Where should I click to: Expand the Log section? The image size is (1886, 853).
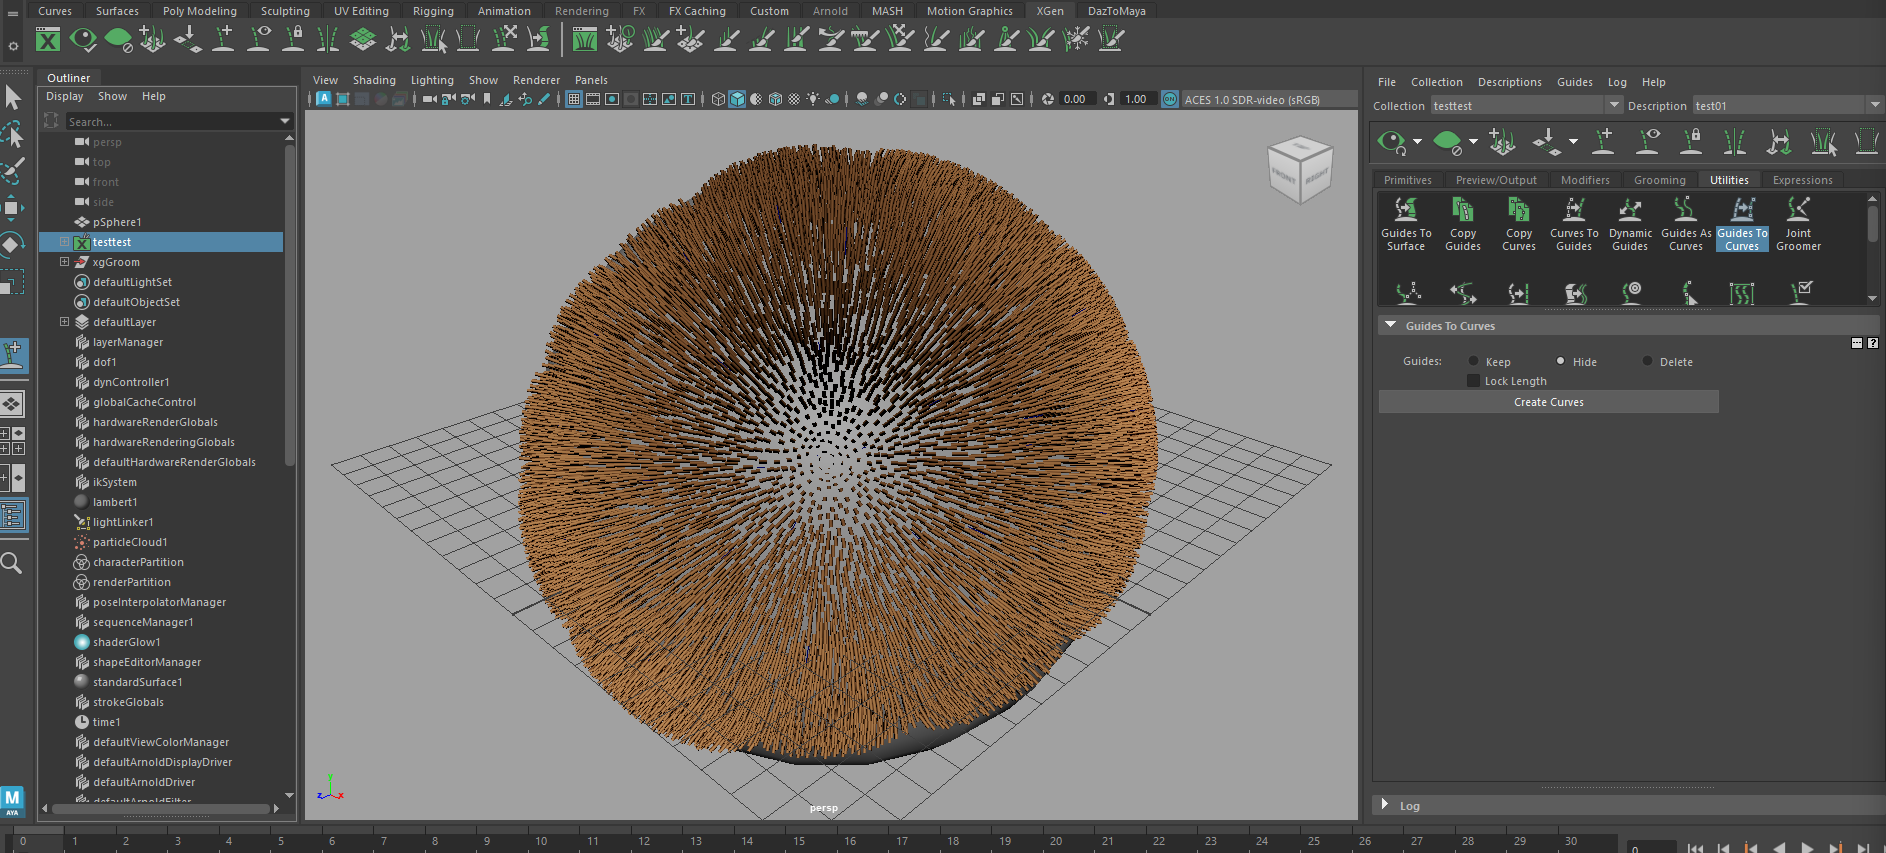(1385, 805)
